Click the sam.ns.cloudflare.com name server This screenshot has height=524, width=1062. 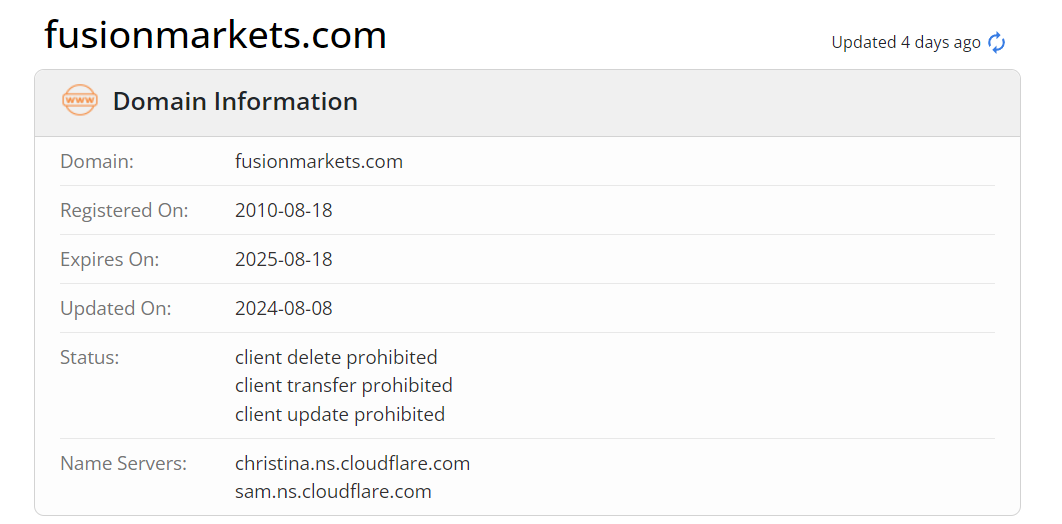(333, 491)
